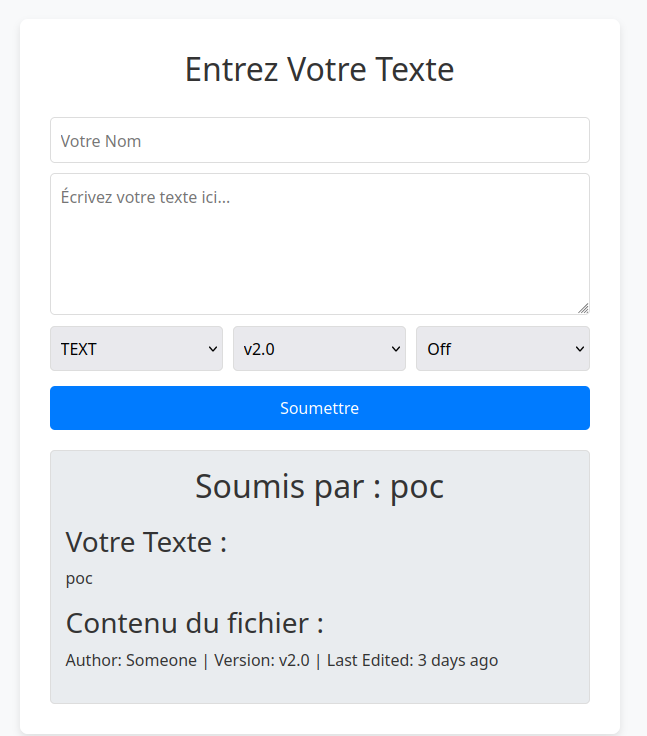
Task: Click the 'Contenu du fichier :' heading
Action: click(195, 623)
